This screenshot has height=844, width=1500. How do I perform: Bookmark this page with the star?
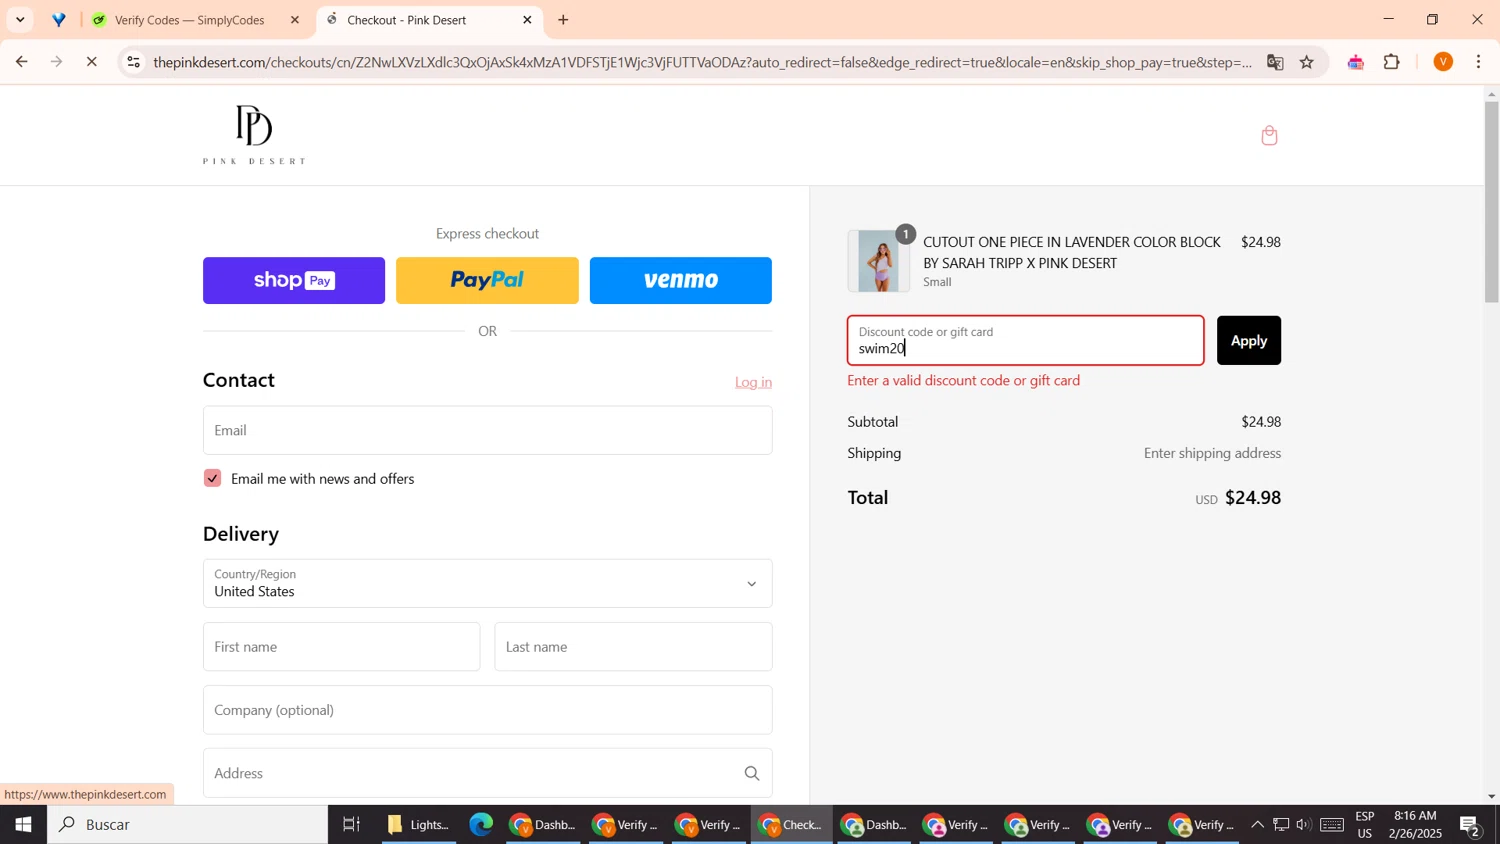1307,62
